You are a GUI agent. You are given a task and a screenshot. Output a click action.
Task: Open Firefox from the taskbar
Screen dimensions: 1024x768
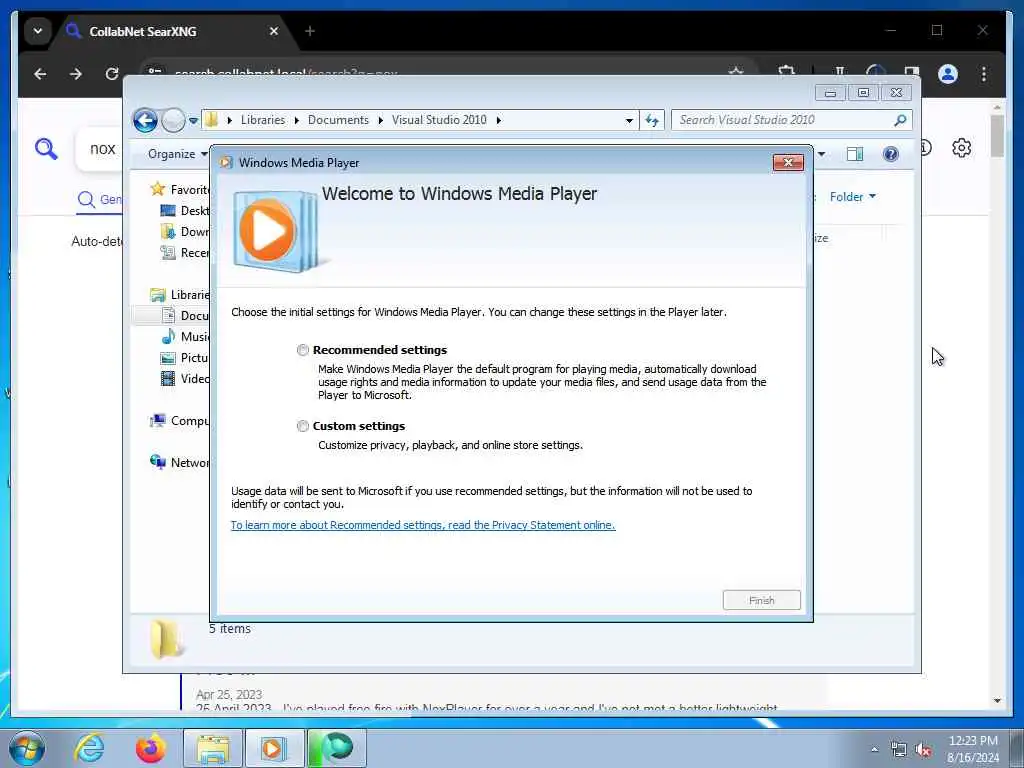point(150,748)
